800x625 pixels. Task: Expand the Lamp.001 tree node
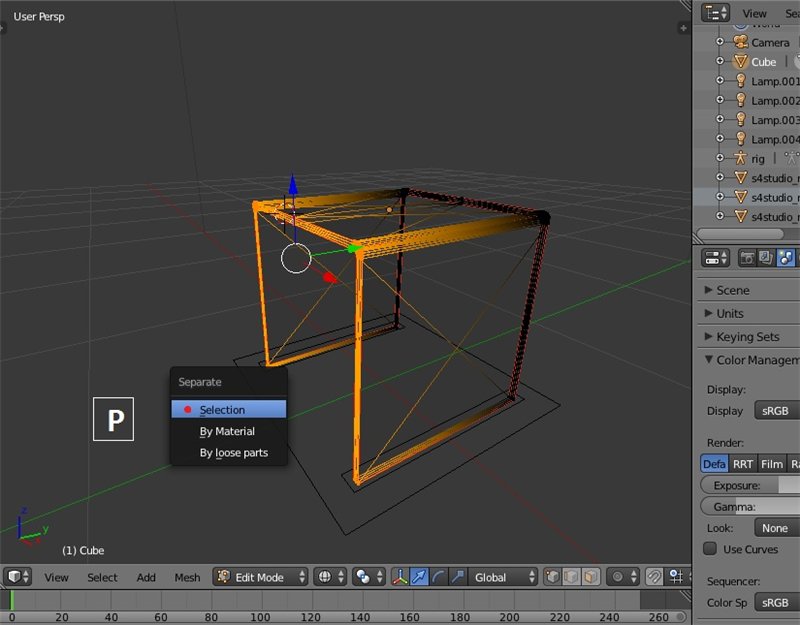719,81
